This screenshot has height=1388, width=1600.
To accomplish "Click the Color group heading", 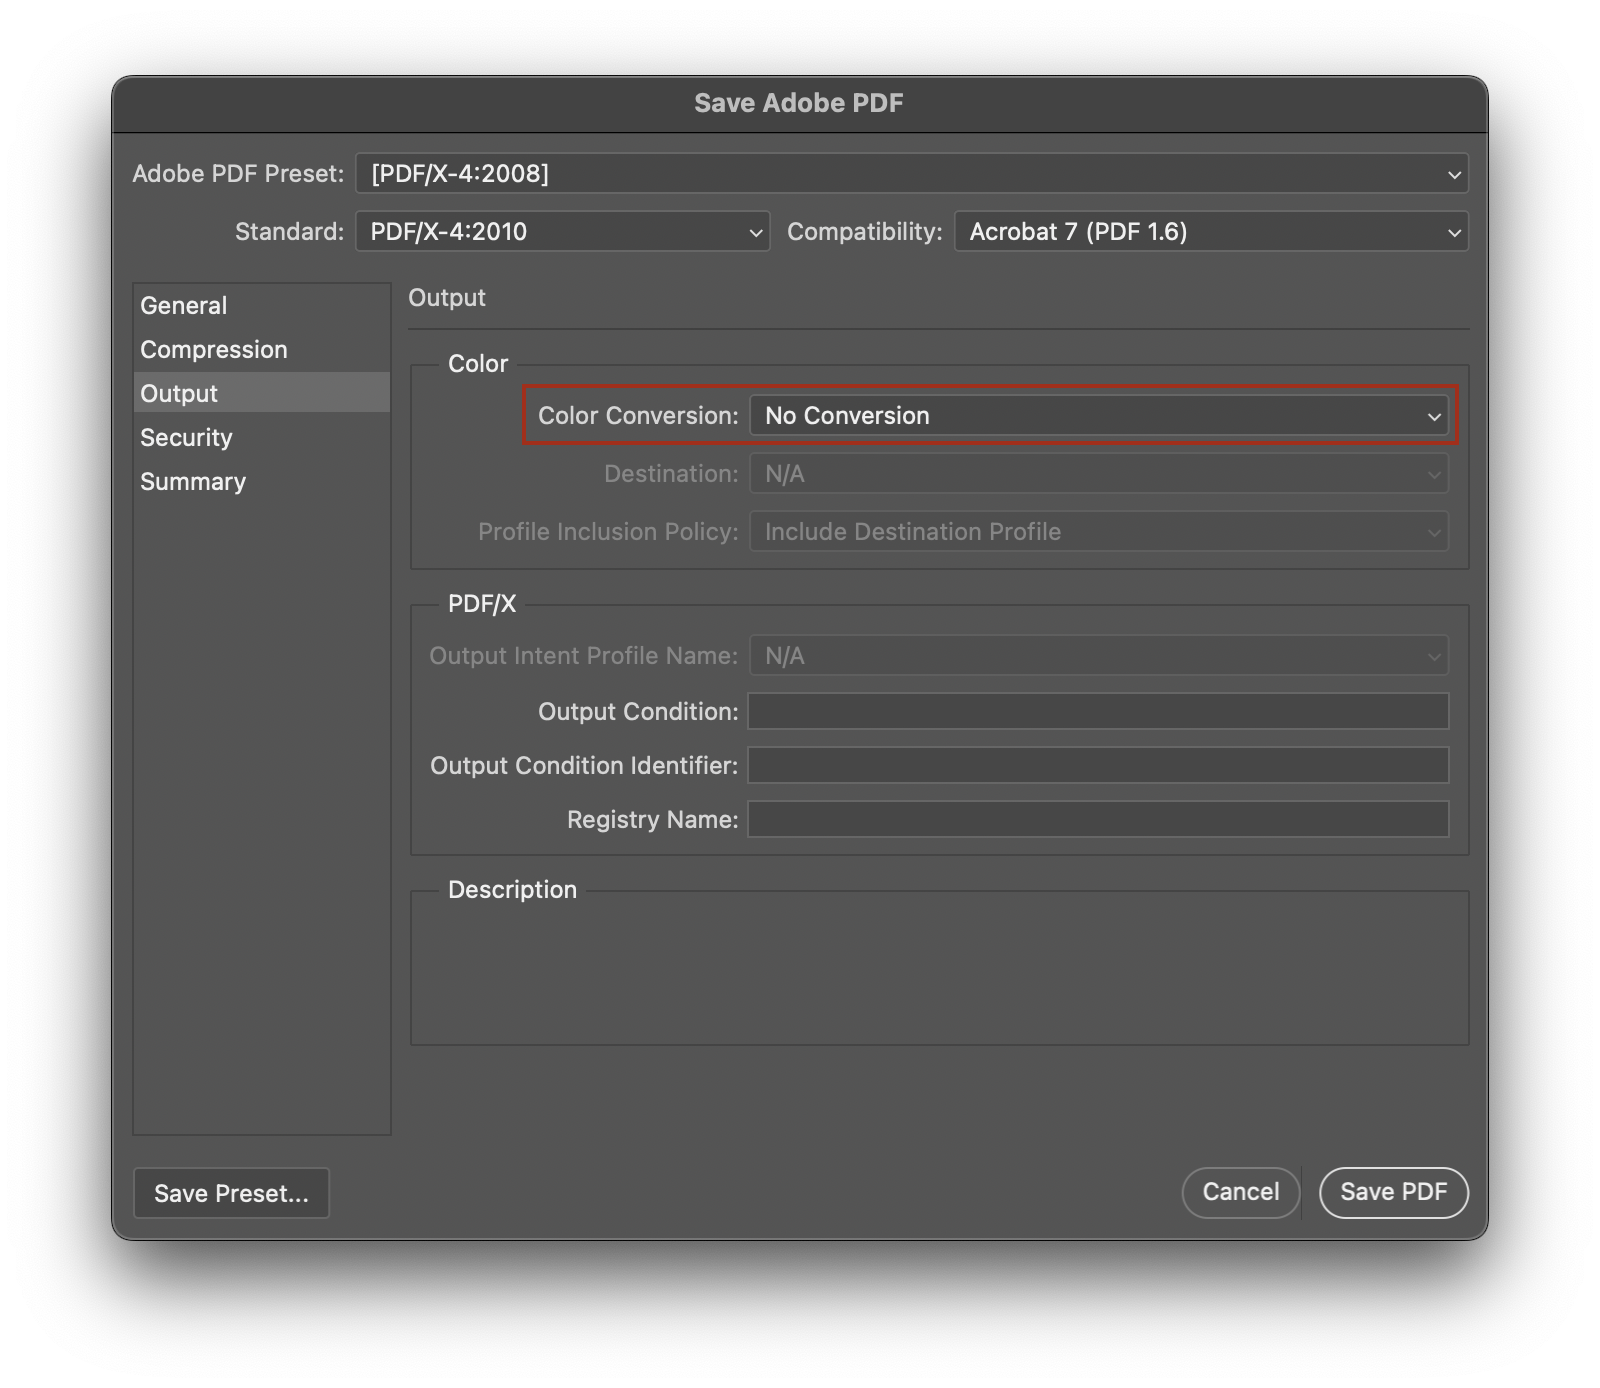I will [x=478, y=364].
